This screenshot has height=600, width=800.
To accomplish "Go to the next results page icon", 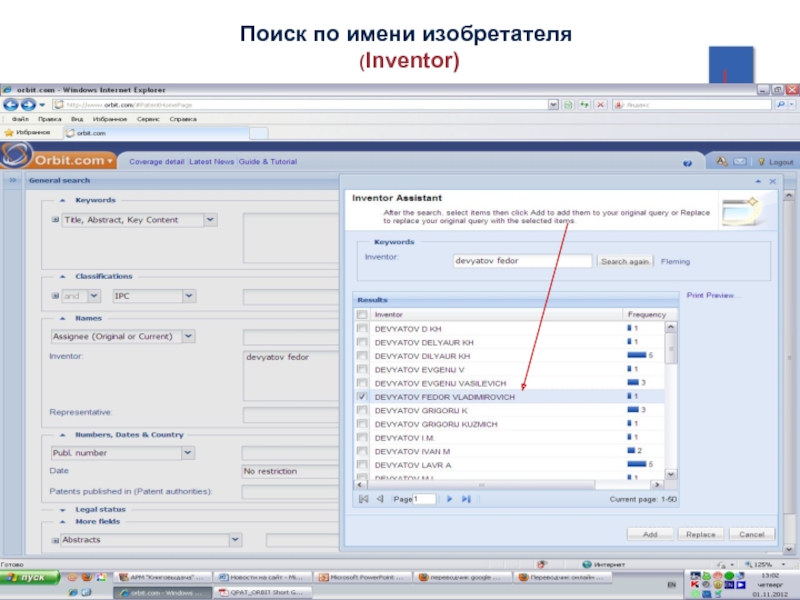I will pyautogui.click(x=449, y=499).
